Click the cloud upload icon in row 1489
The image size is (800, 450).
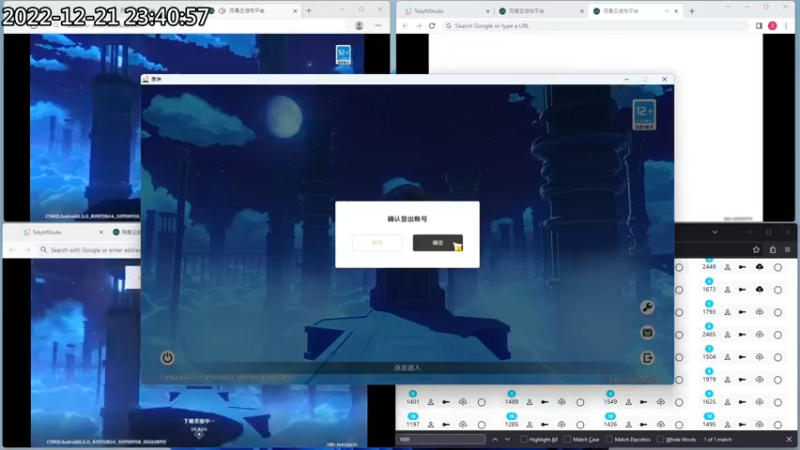click(562, 402)
